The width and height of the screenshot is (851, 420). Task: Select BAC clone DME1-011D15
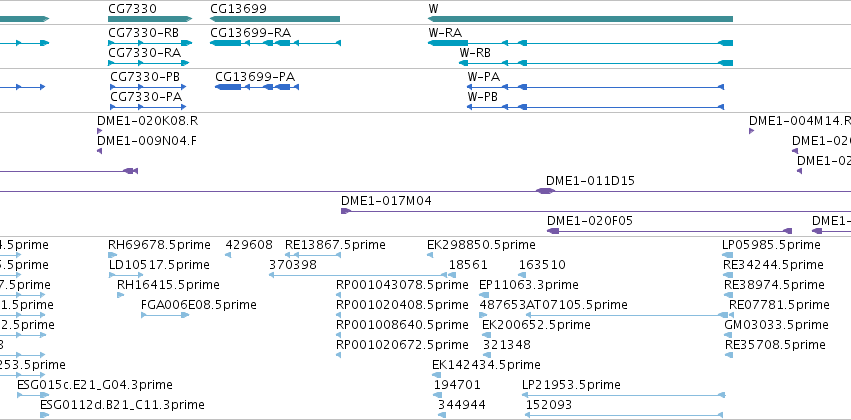click(545, 191)
